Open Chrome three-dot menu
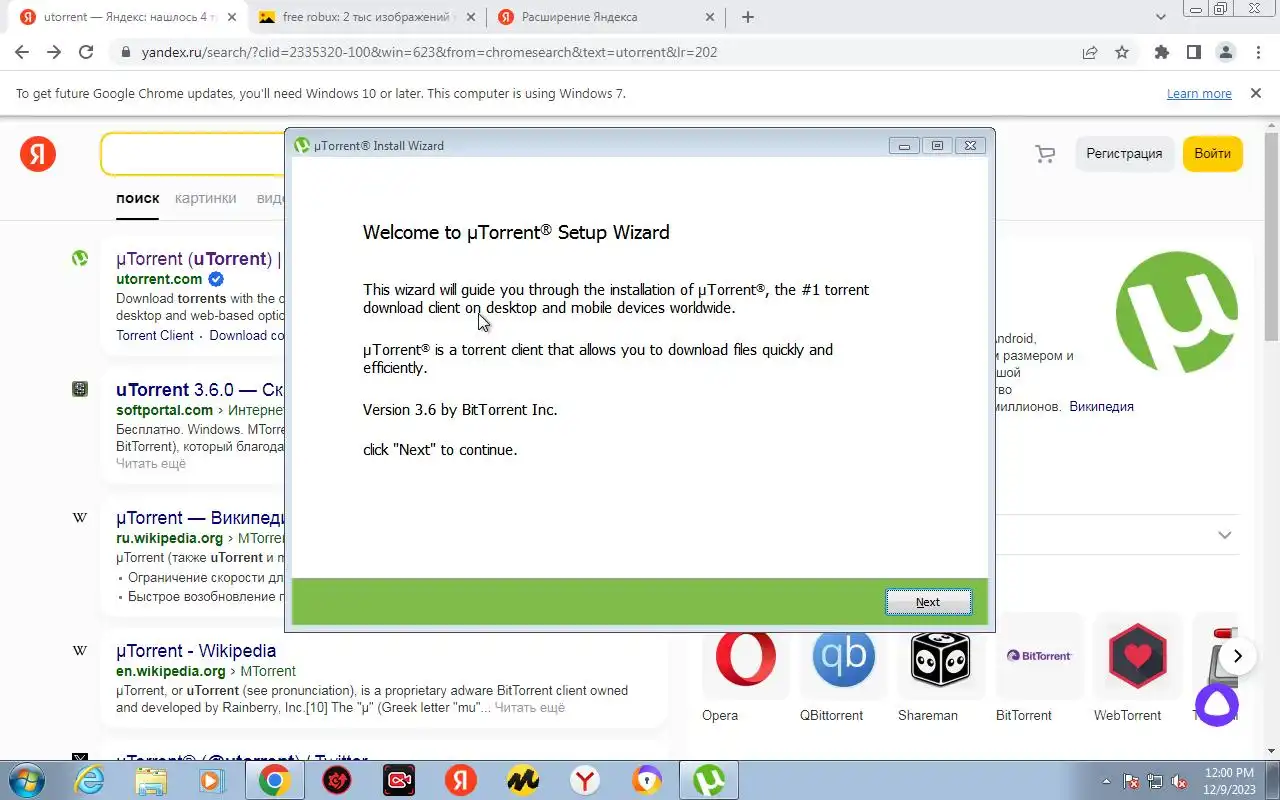The image size is (1280, 800). pyautogui.click(x=1257, y=52)
